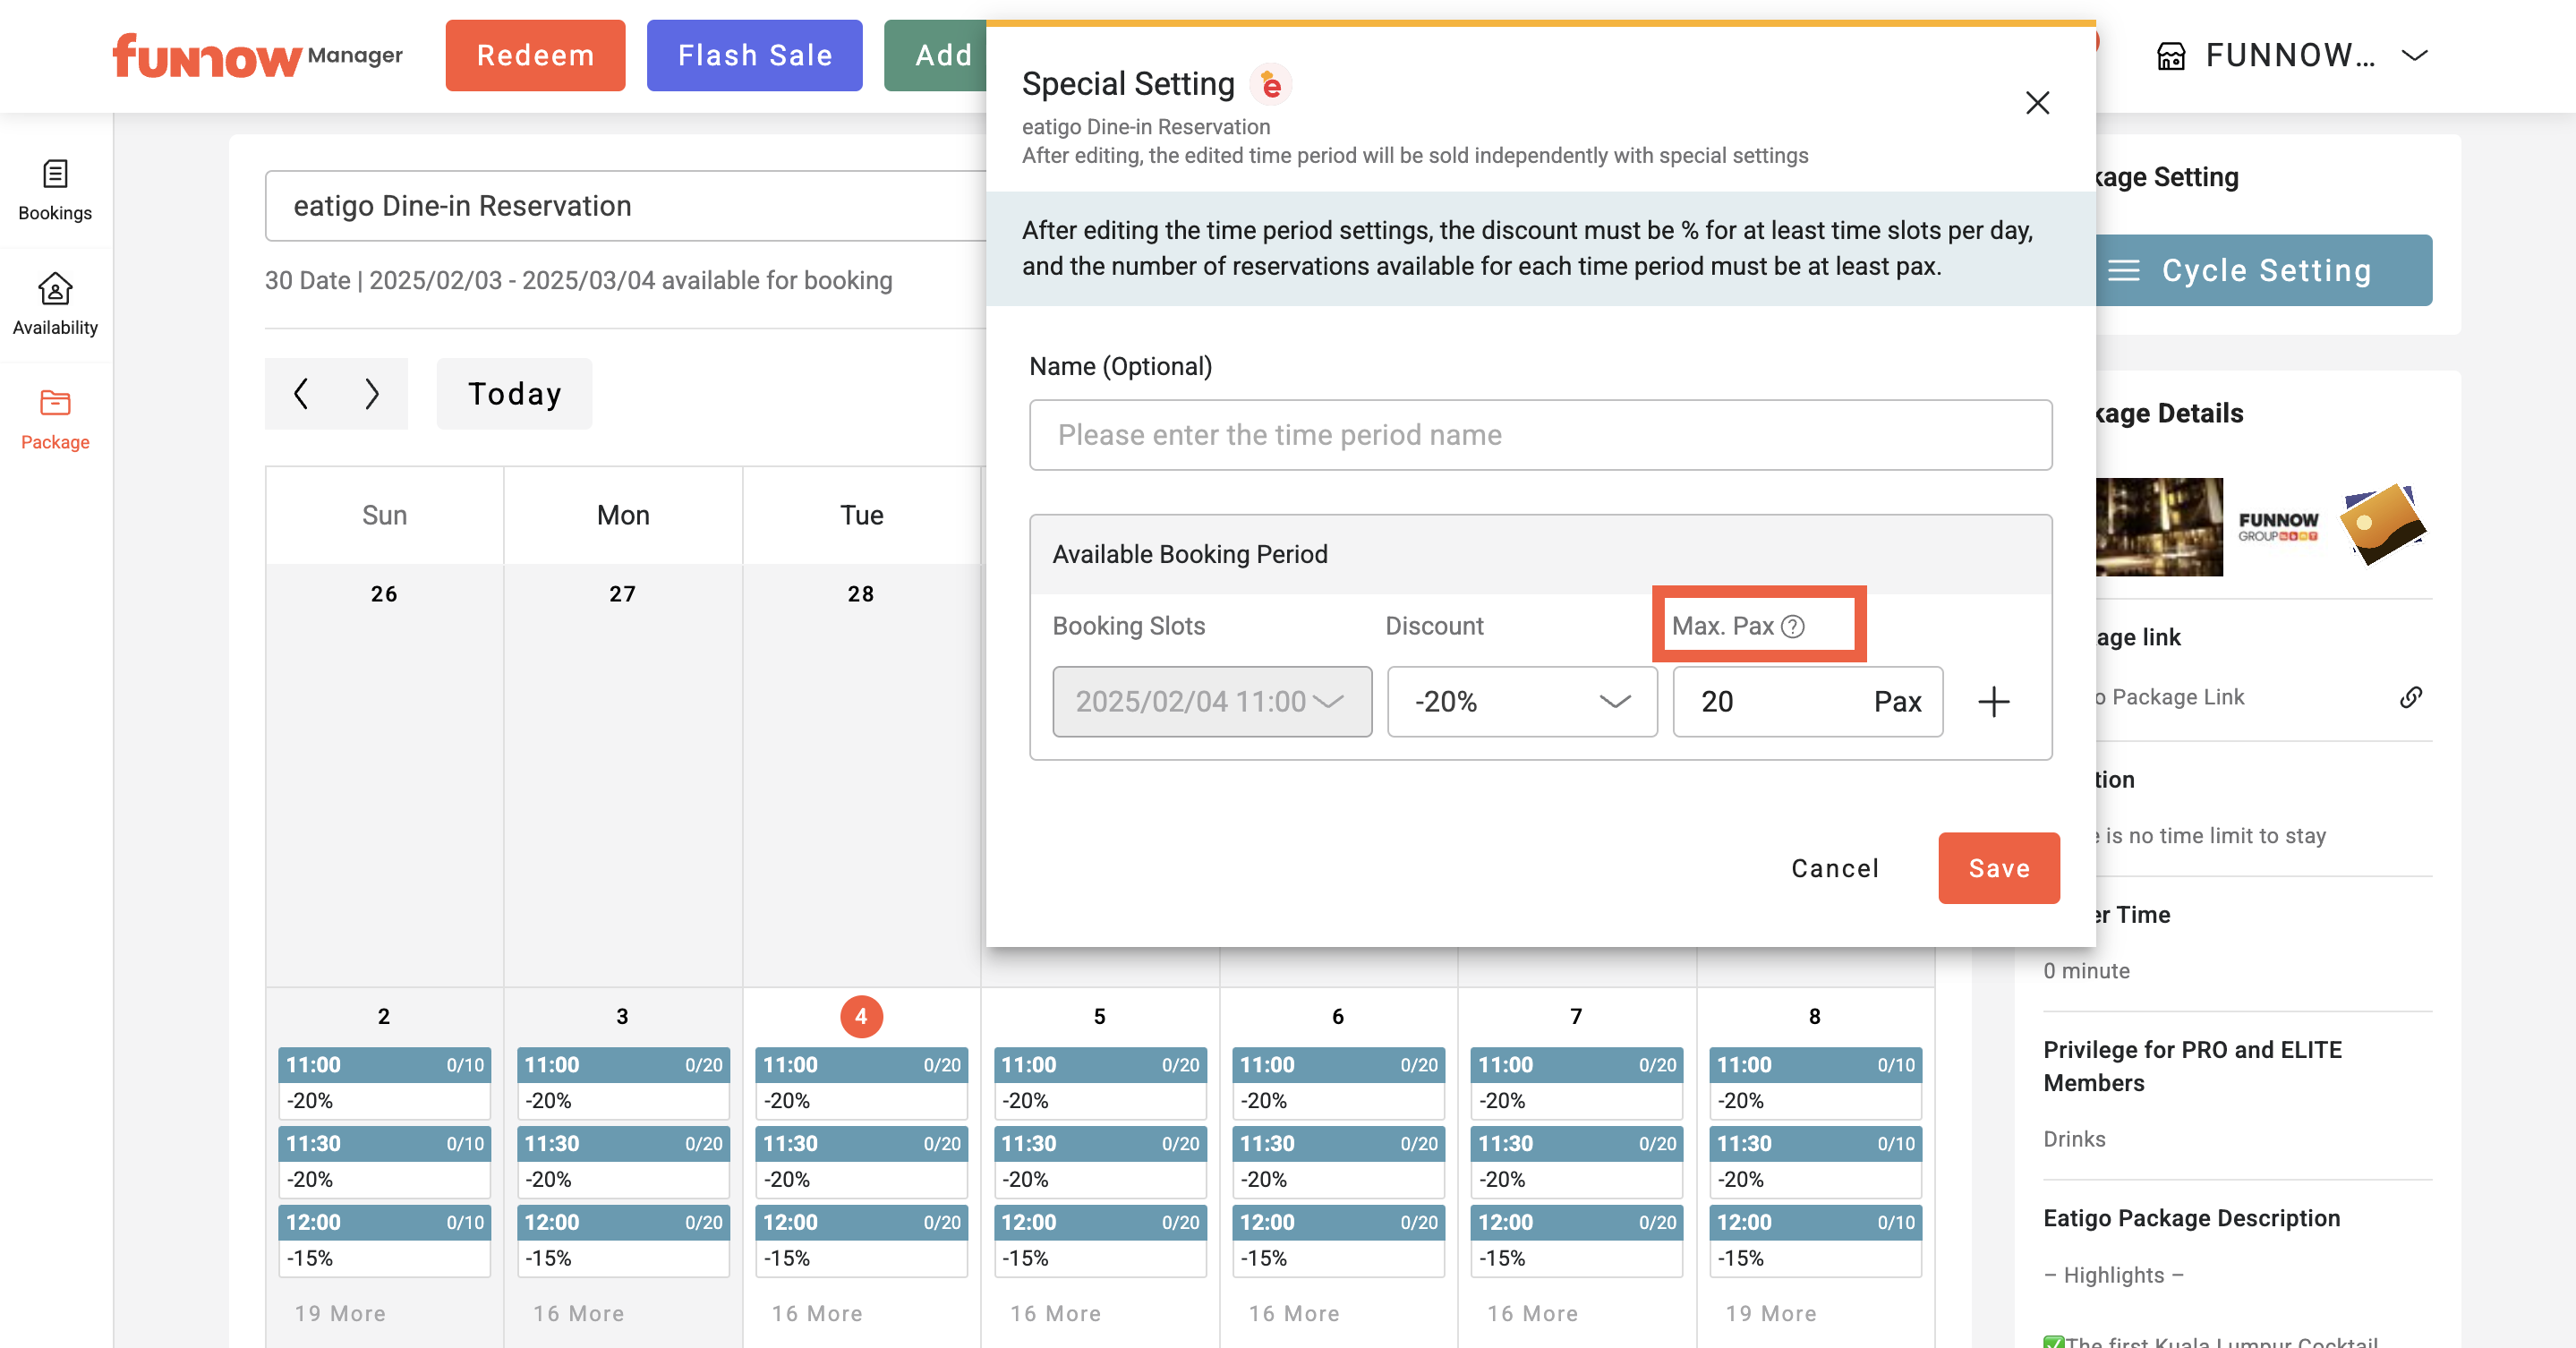Click the store icon beside FUNNOW
2576x1348 pixels.
(2170, 55)
